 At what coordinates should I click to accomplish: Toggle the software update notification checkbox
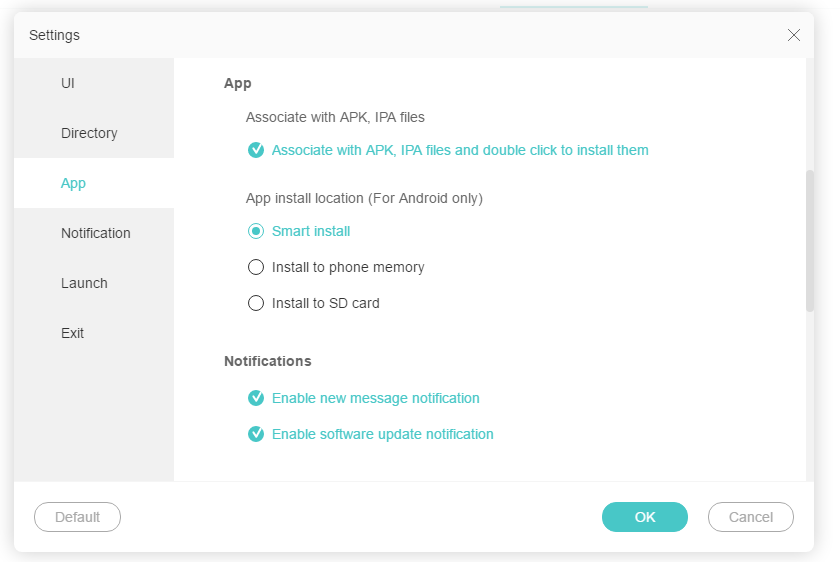click(x=256, y=434)
